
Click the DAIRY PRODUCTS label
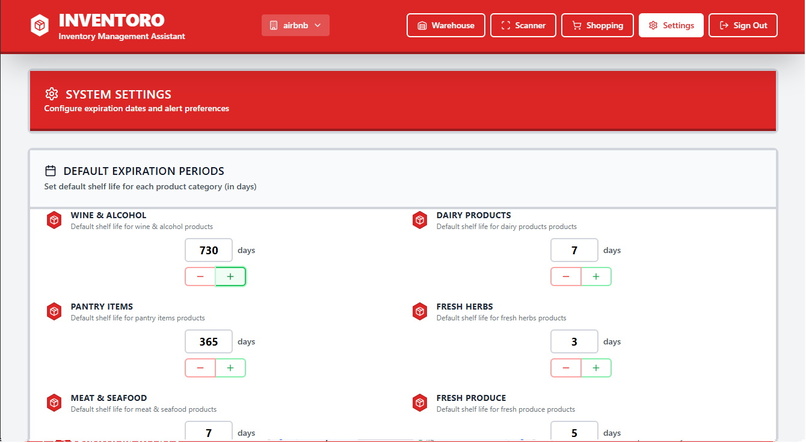[473, 215]
